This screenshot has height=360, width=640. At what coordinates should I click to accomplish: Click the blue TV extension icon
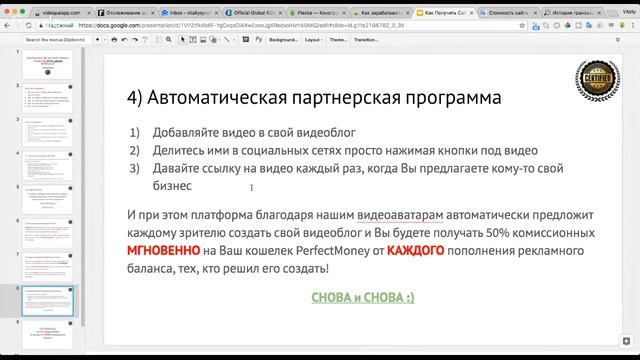(x=536, y=26)
